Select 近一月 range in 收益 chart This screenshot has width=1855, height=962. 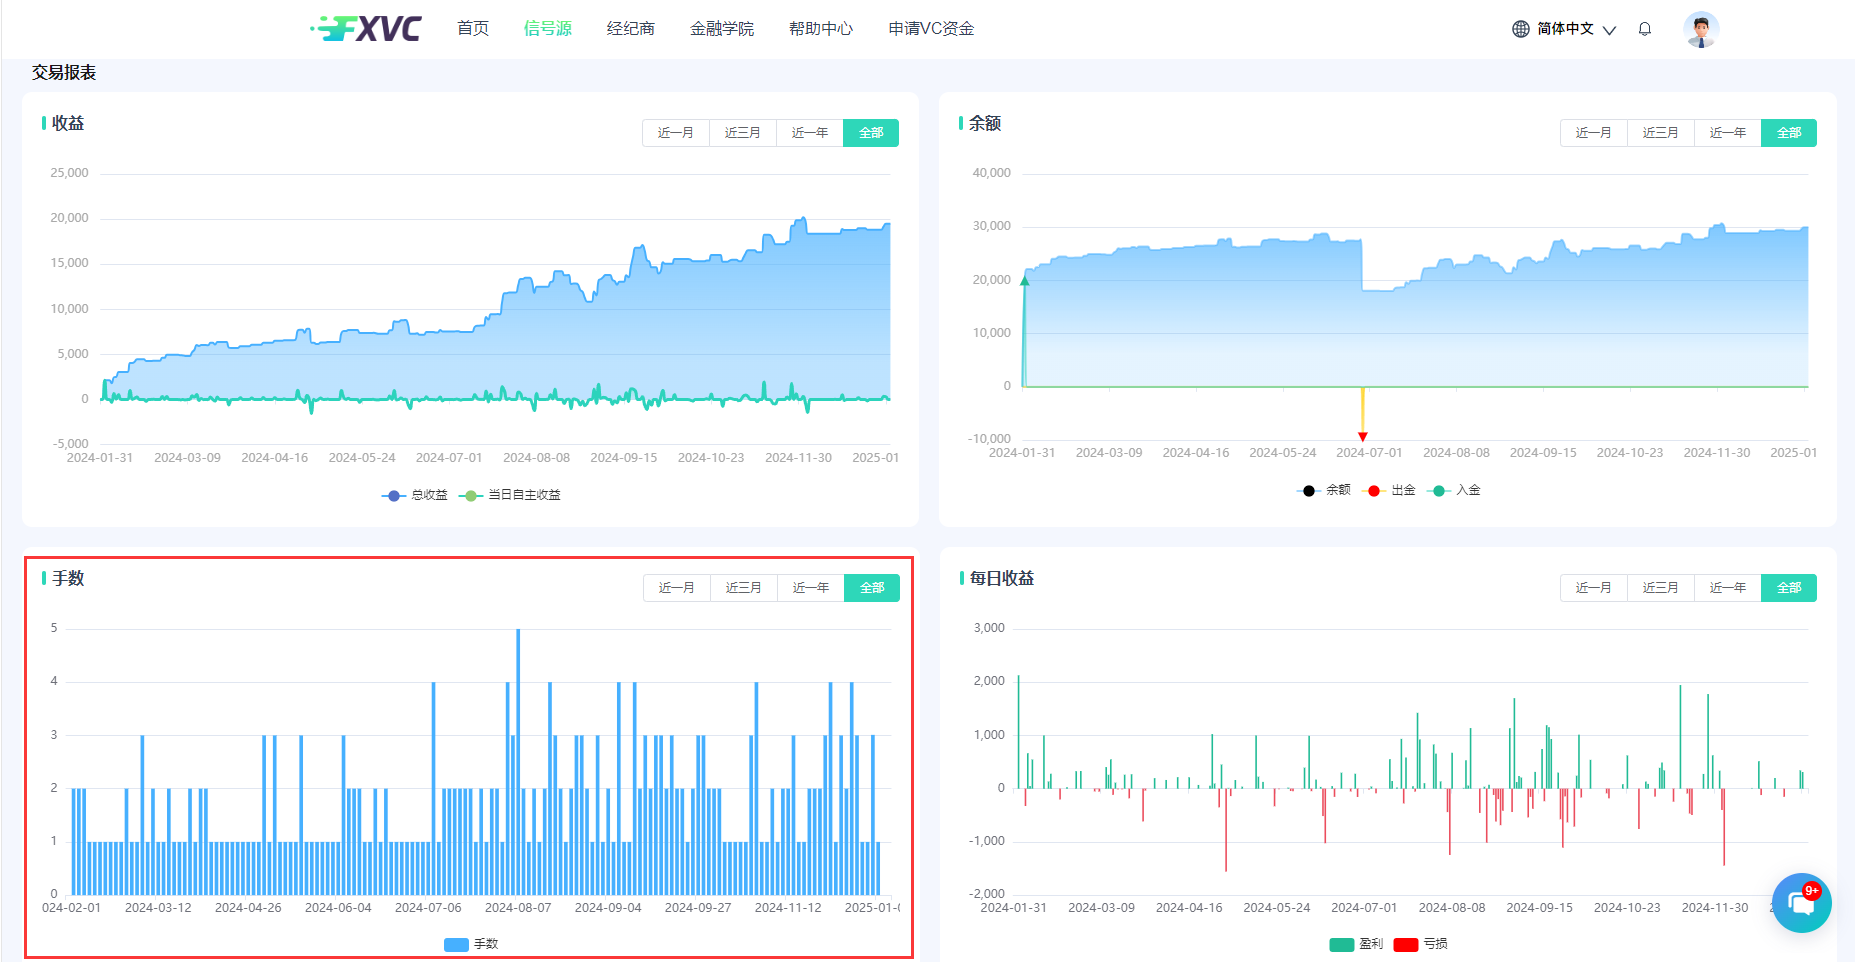tap(675, 133)
